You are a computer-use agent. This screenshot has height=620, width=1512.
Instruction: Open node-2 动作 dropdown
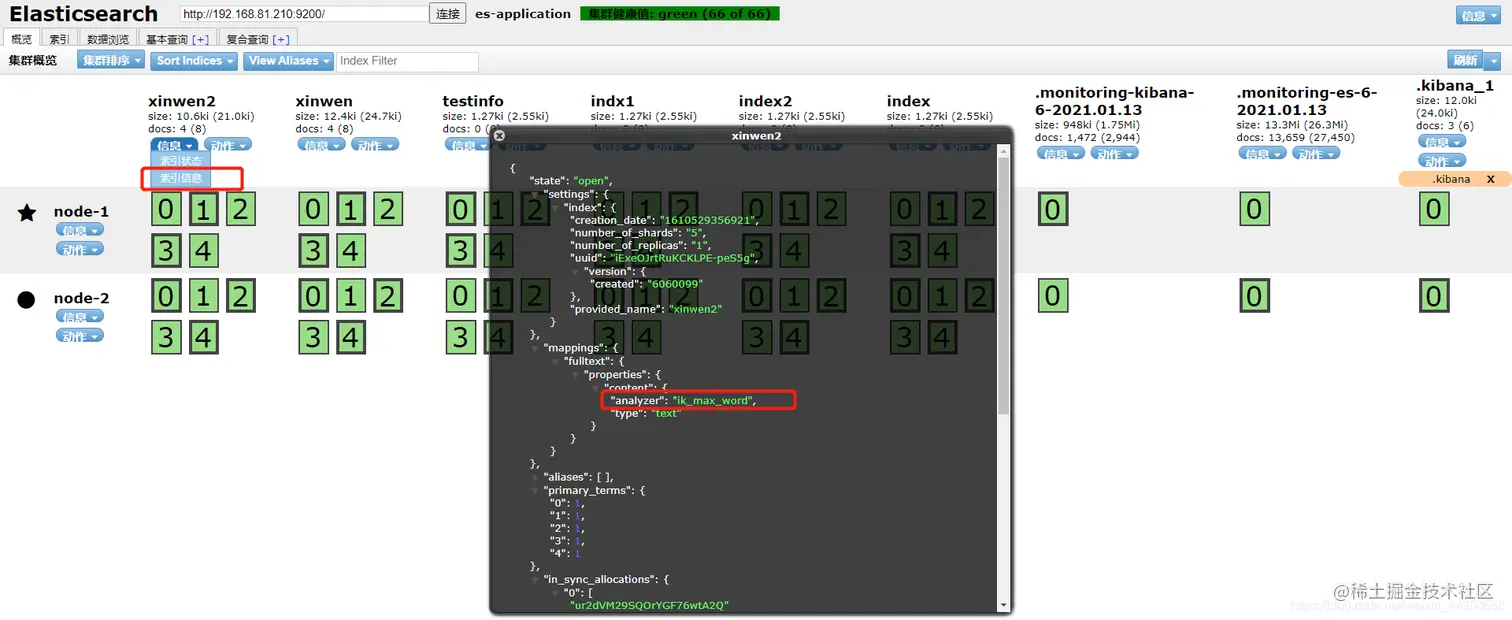(x=80, y=336)
